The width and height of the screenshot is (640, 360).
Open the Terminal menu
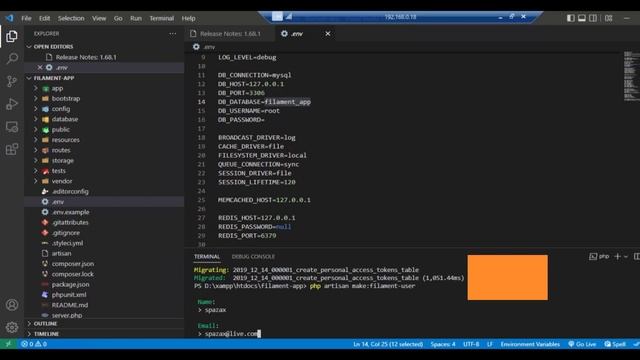pos(161,18)
